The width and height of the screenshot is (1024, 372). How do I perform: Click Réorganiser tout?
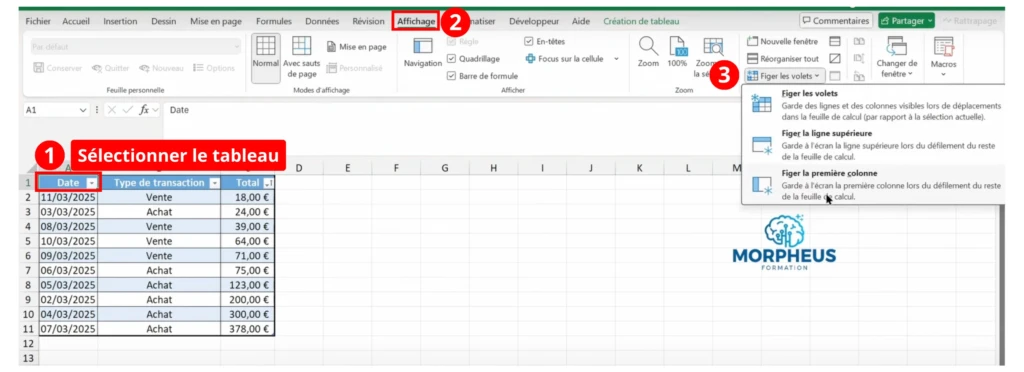point(782,59)
